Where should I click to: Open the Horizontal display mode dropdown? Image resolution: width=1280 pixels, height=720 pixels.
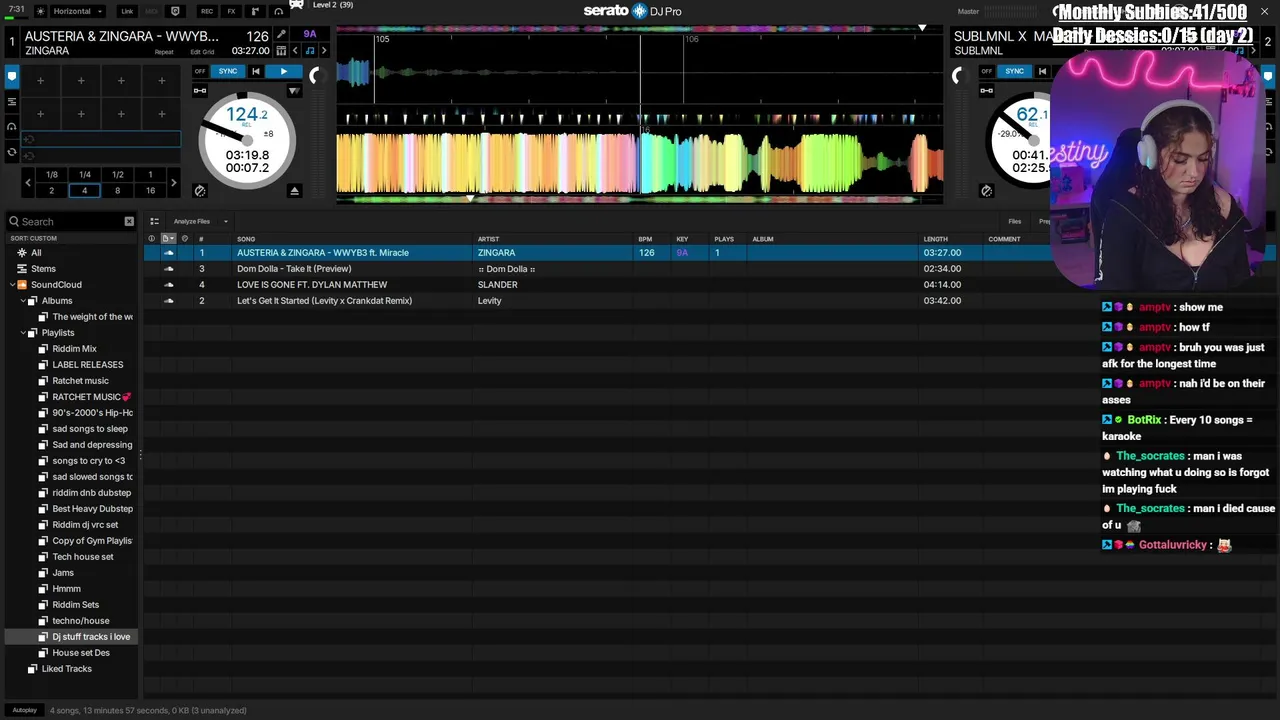(77, 11)
